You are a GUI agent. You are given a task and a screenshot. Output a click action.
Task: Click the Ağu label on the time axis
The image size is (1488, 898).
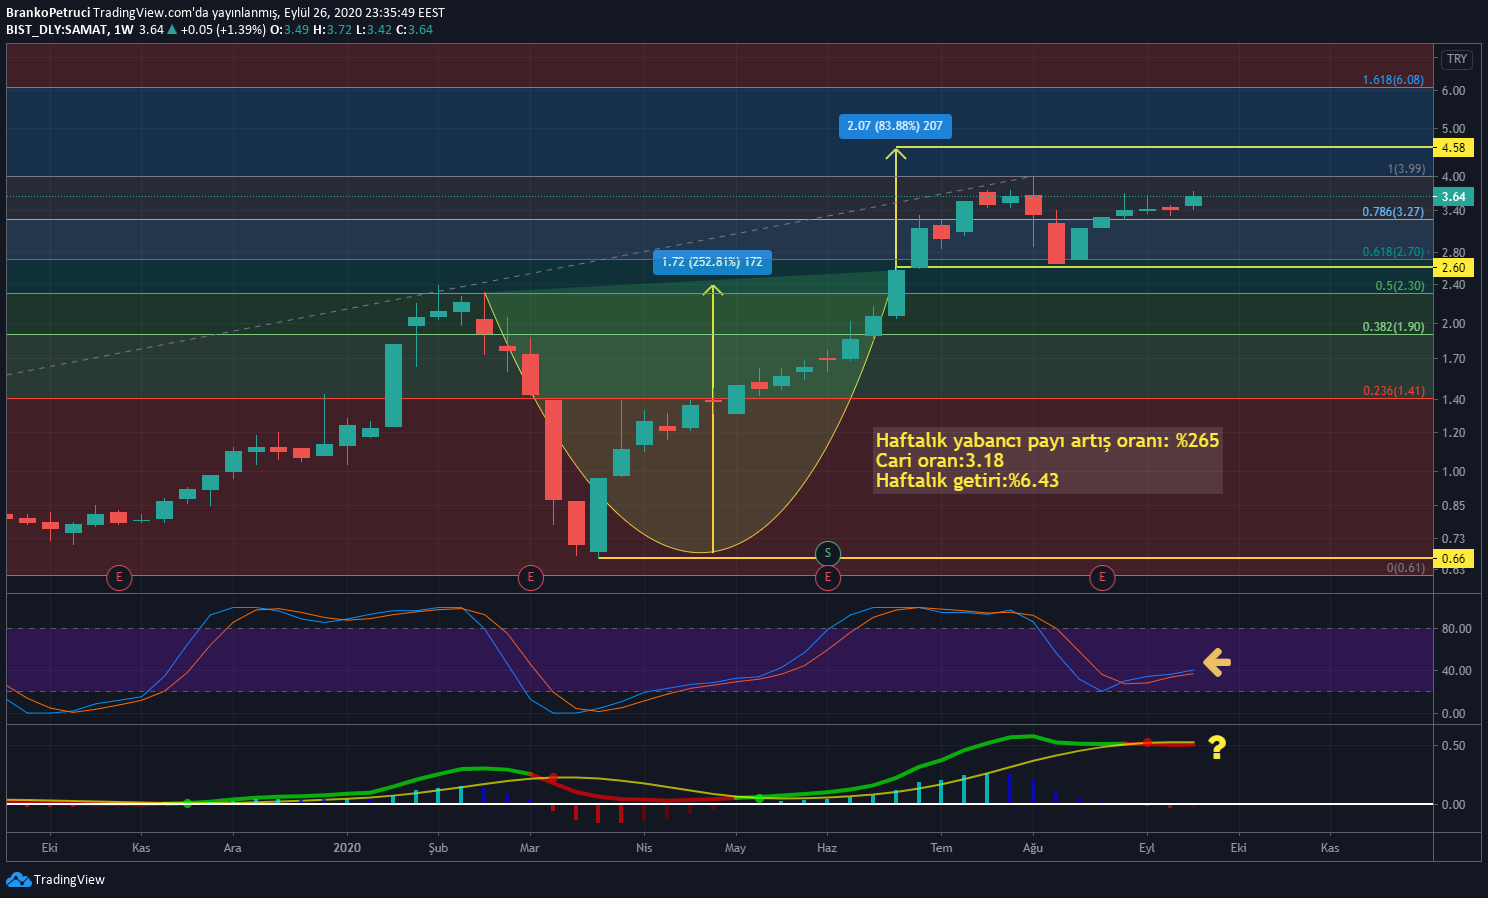[1033, 848]
